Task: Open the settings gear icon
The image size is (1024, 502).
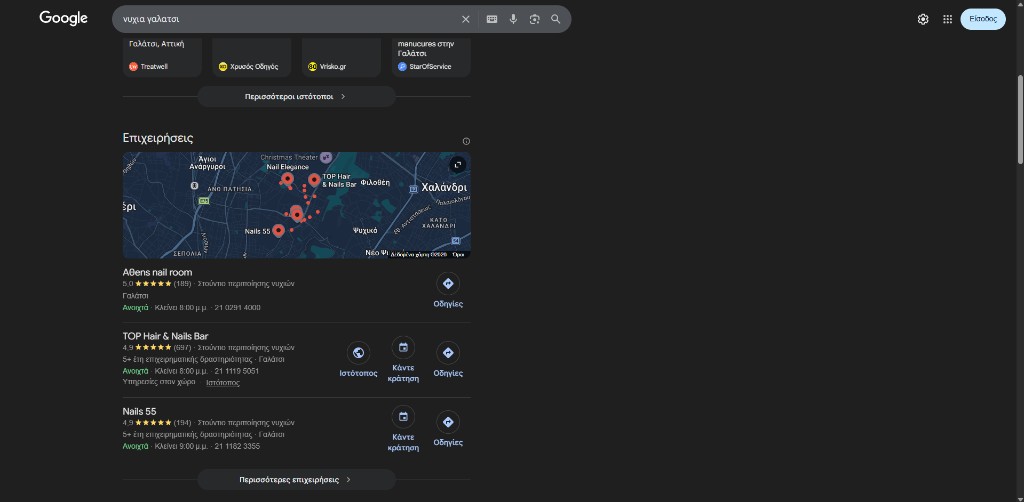Action: 923,19
